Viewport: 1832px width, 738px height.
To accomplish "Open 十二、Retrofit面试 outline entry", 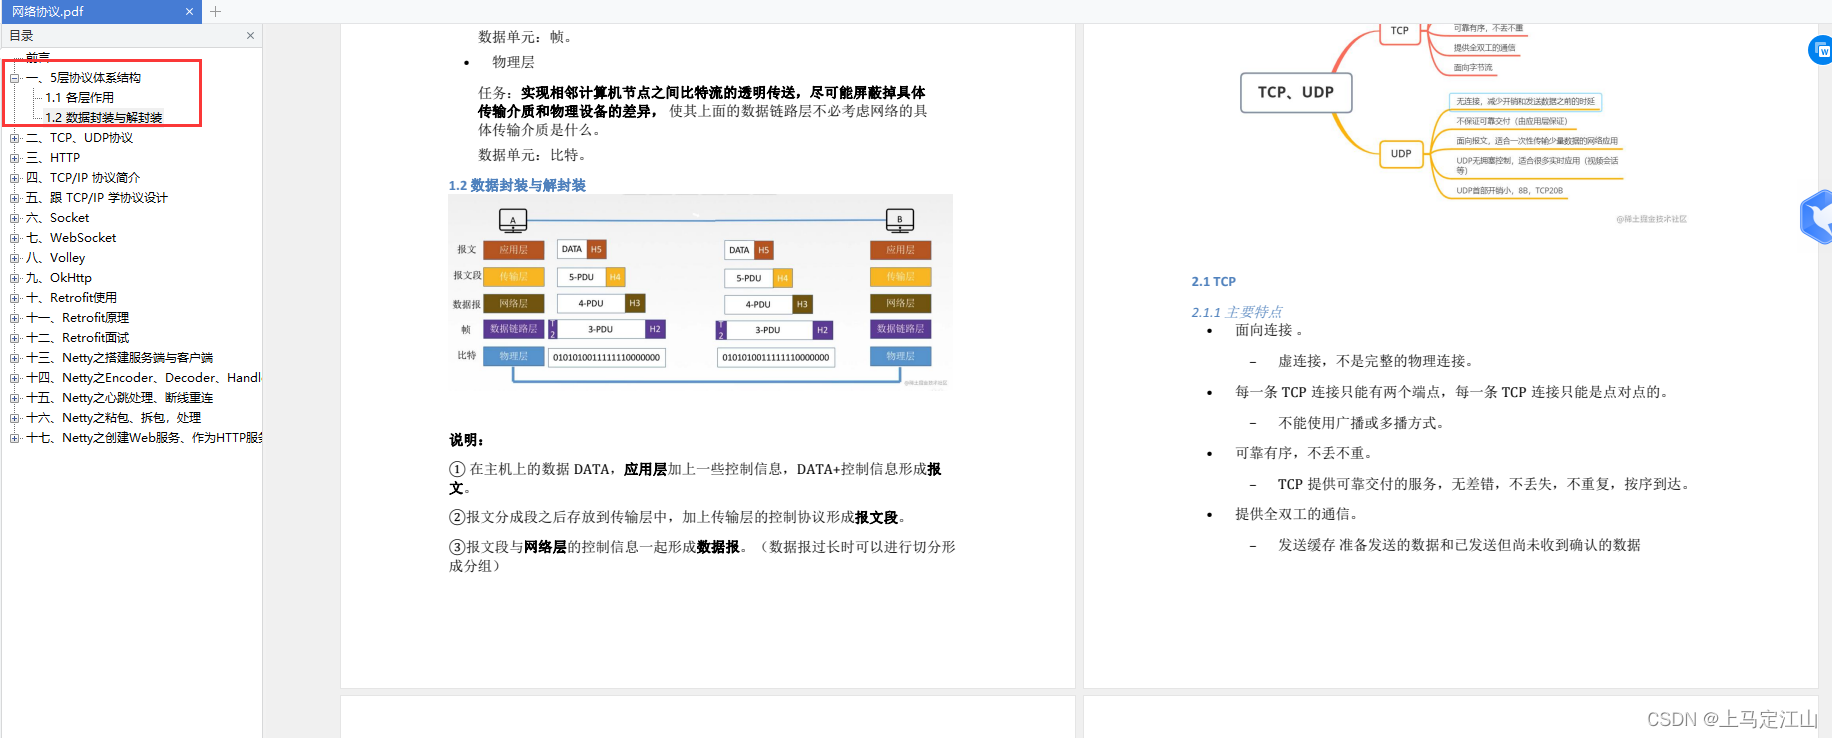I will click(x=77, y=338).
